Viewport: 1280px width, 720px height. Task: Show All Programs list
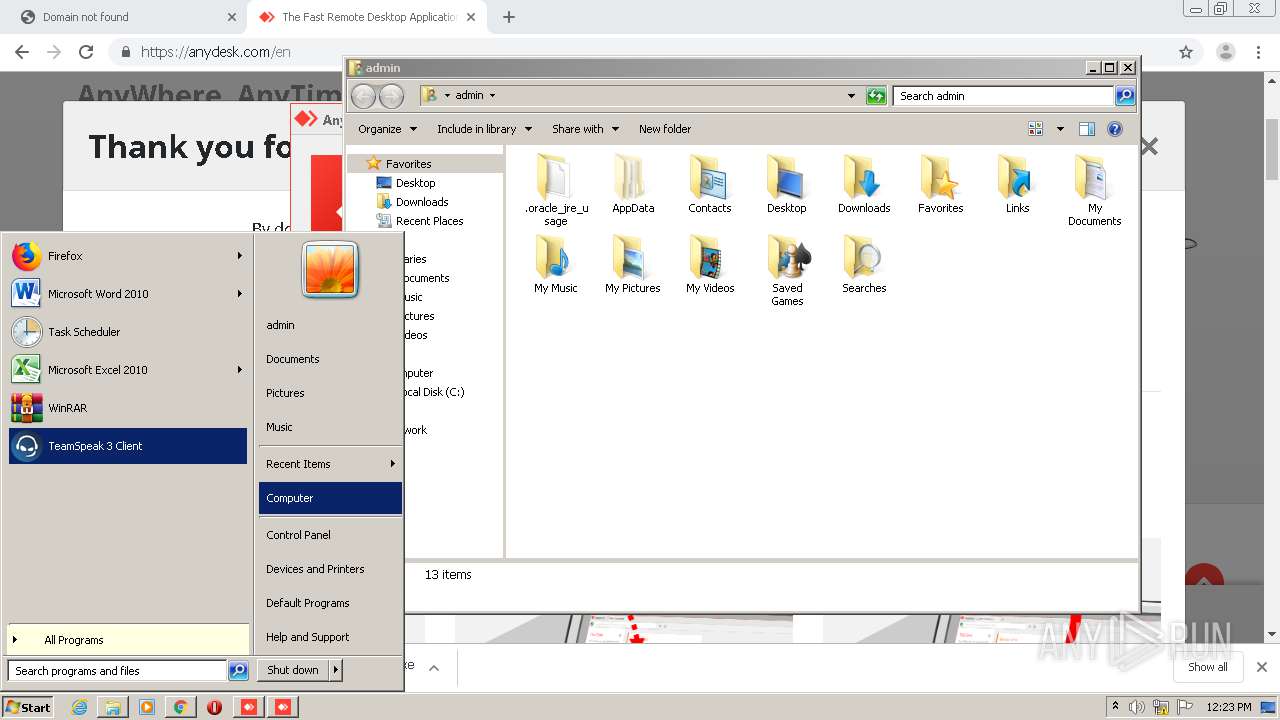click(128, 640)
